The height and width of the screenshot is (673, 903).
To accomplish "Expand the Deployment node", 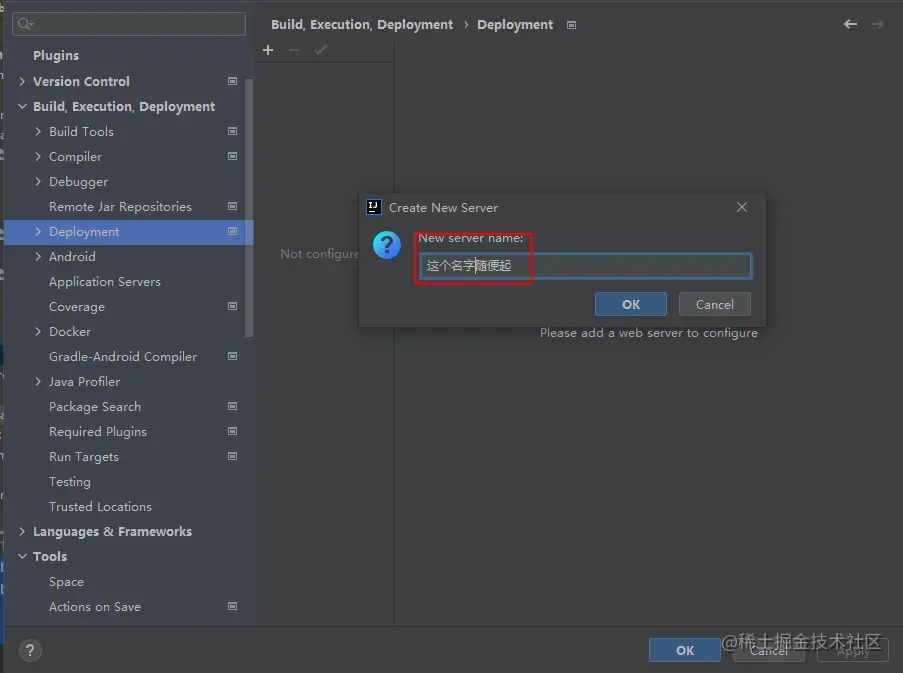I will (38, 231).
